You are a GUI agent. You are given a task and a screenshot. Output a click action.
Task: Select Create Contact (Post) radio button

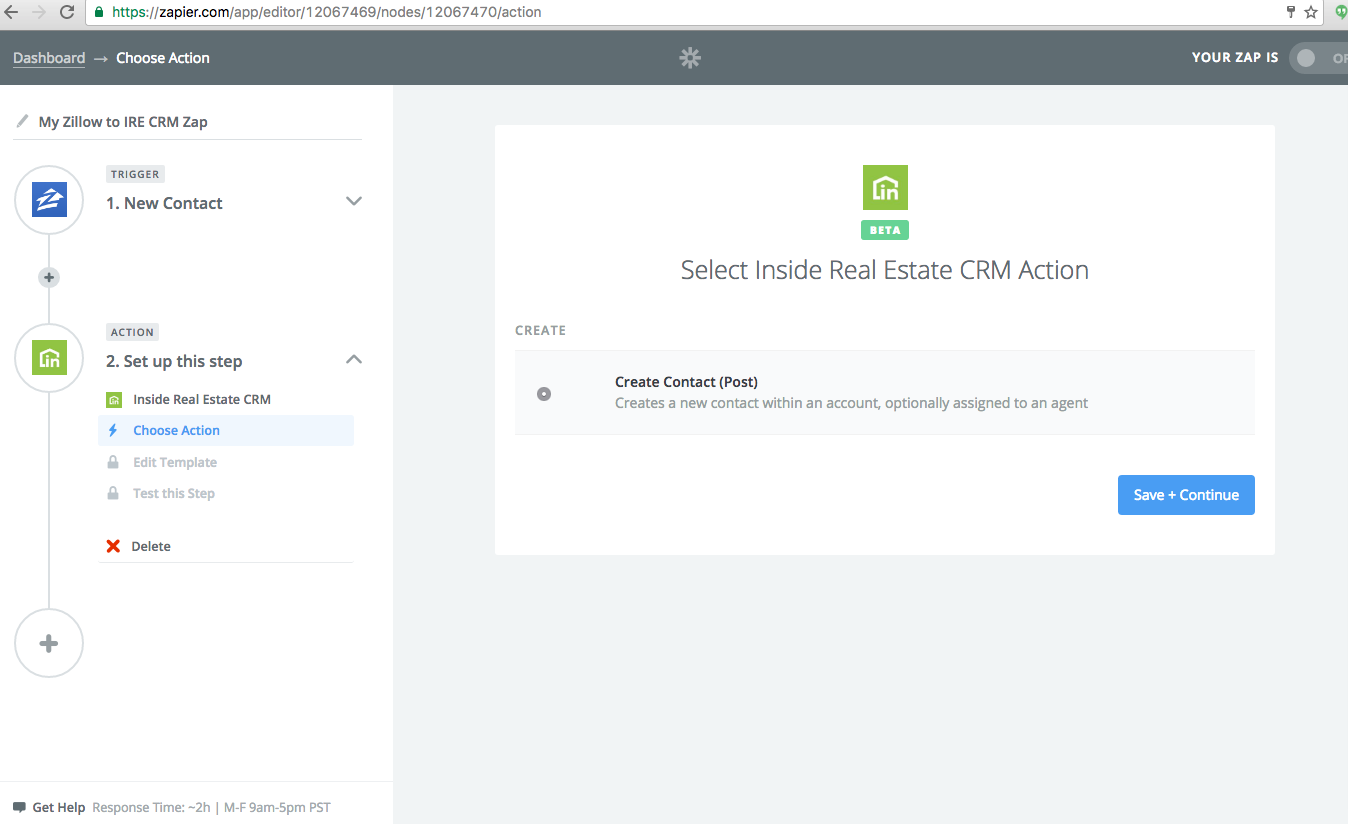pyautogui.click(x=544, y=394)
